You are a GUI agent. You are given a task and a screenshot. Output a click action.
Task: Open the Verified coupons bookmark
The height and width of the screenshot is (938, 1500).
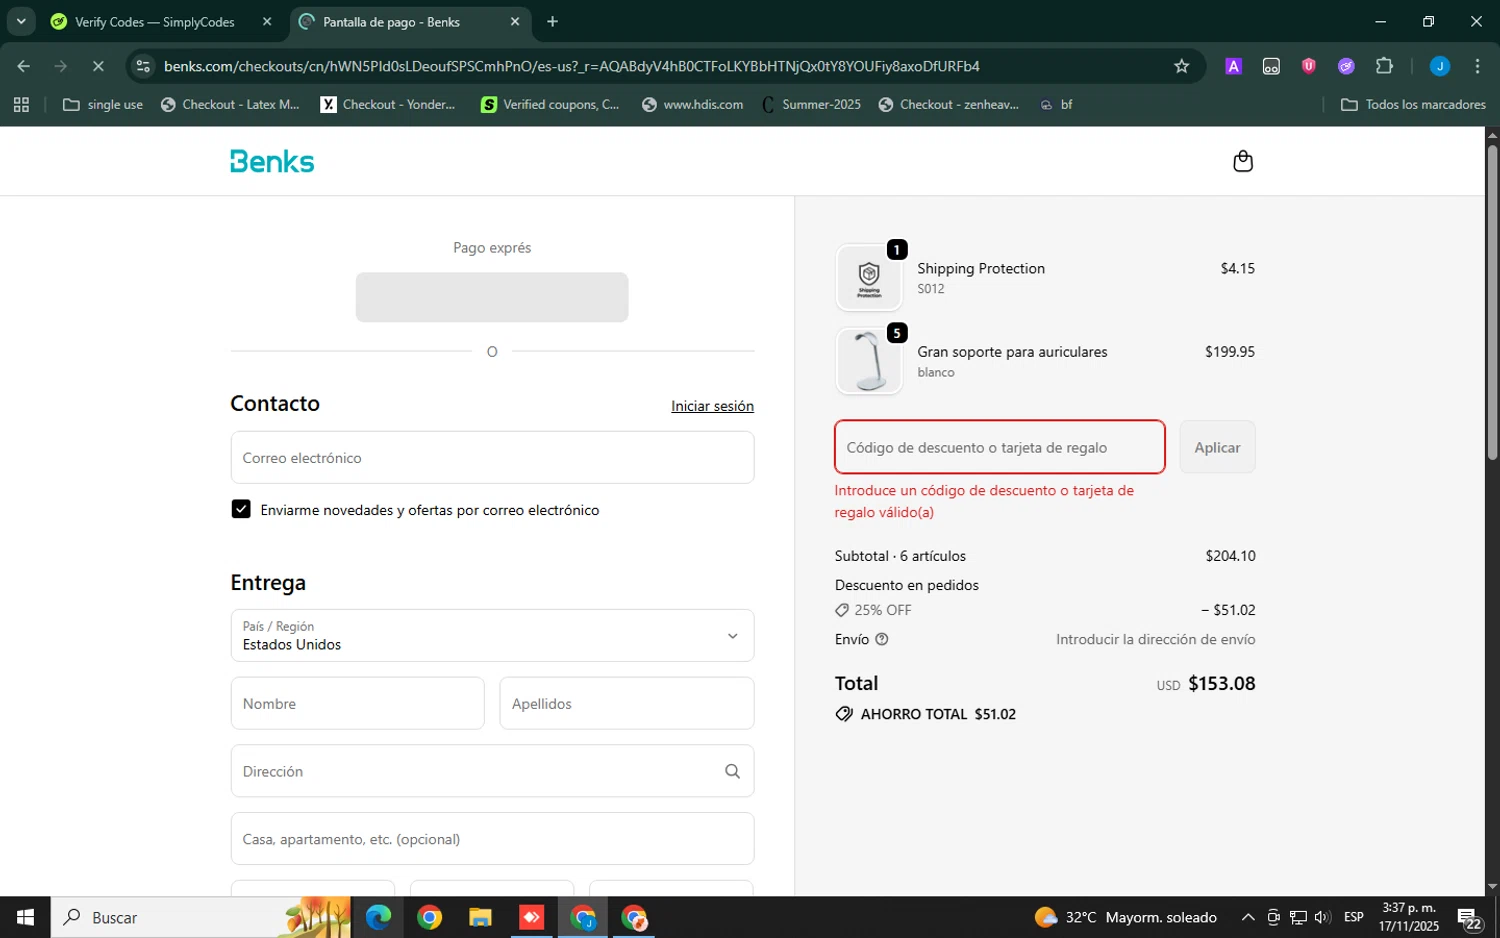(x=550, y=104)
